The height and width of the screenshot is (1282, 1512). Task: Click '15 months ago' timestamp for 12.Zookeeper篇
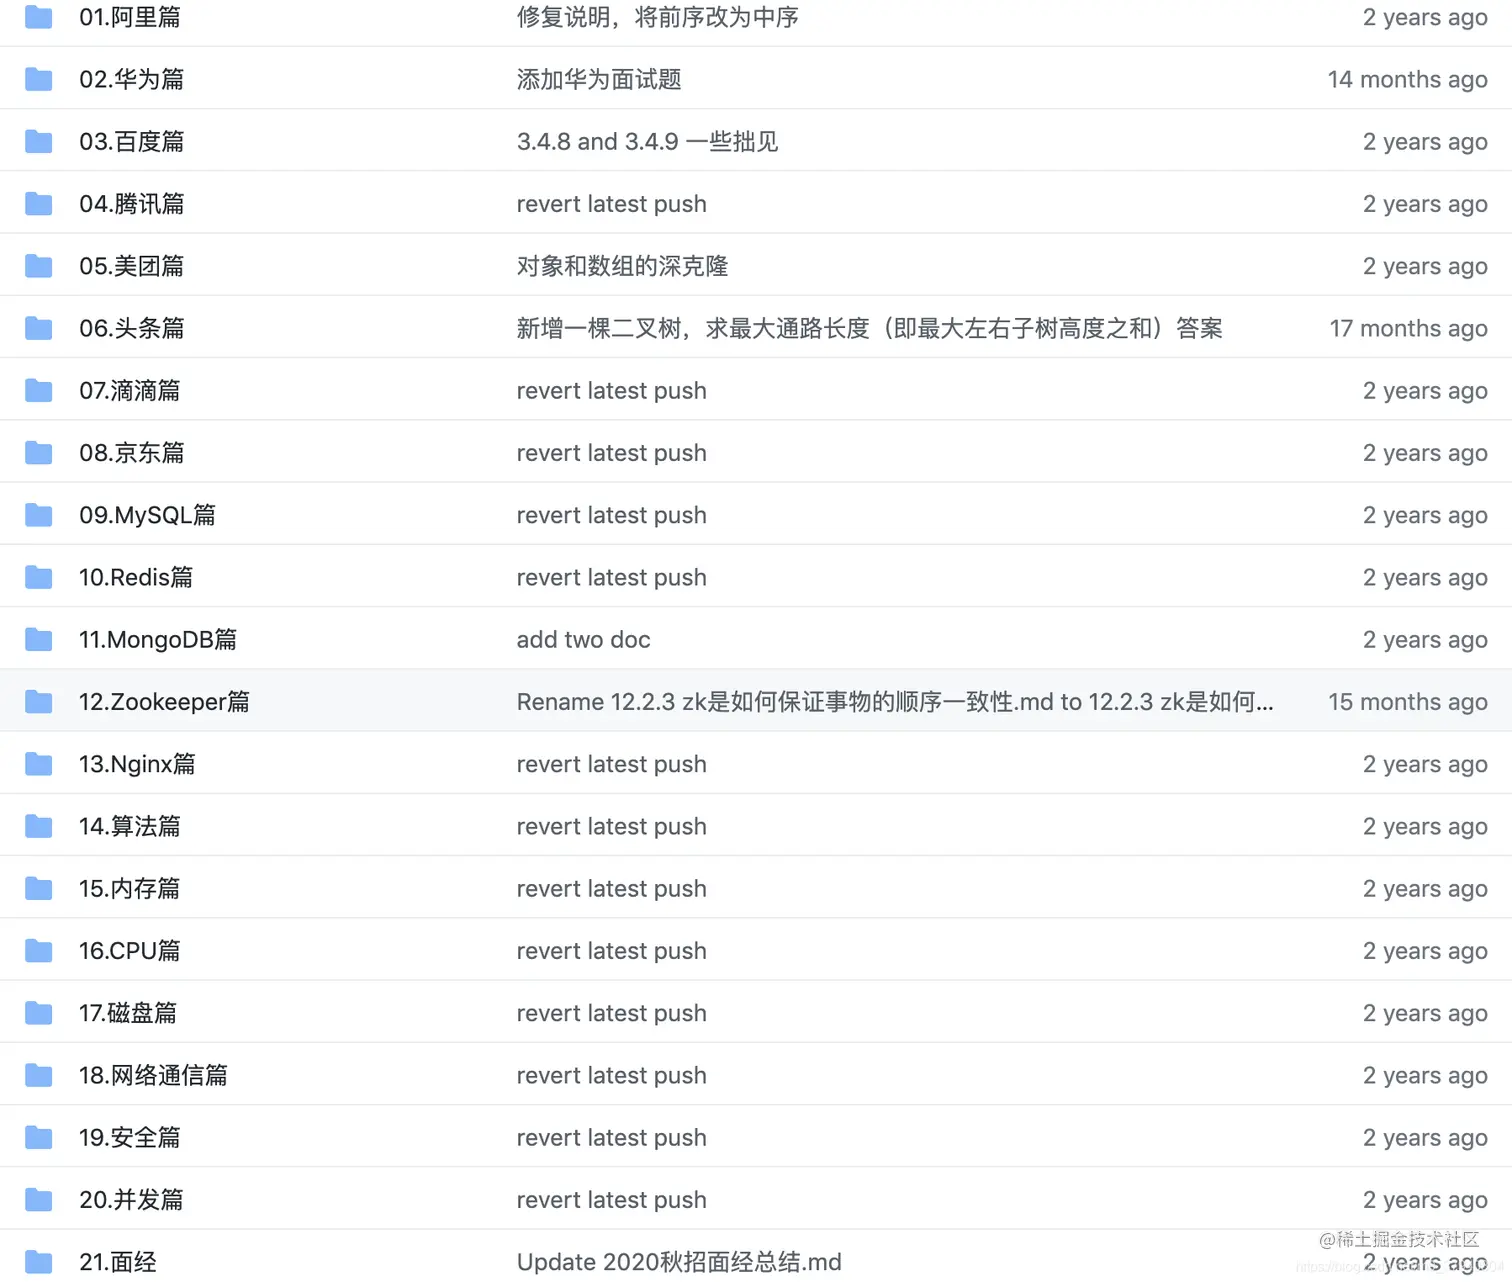1407,702
